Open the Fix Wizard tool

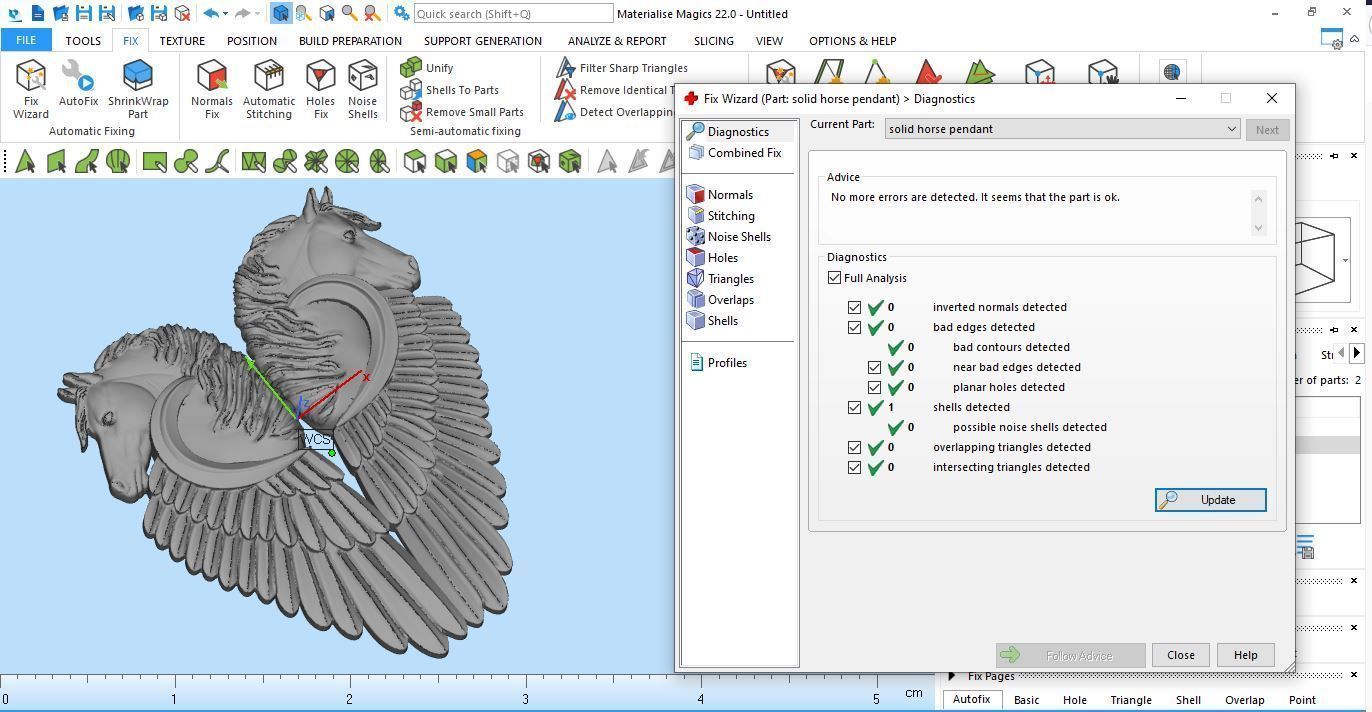(x=30, y=88)
